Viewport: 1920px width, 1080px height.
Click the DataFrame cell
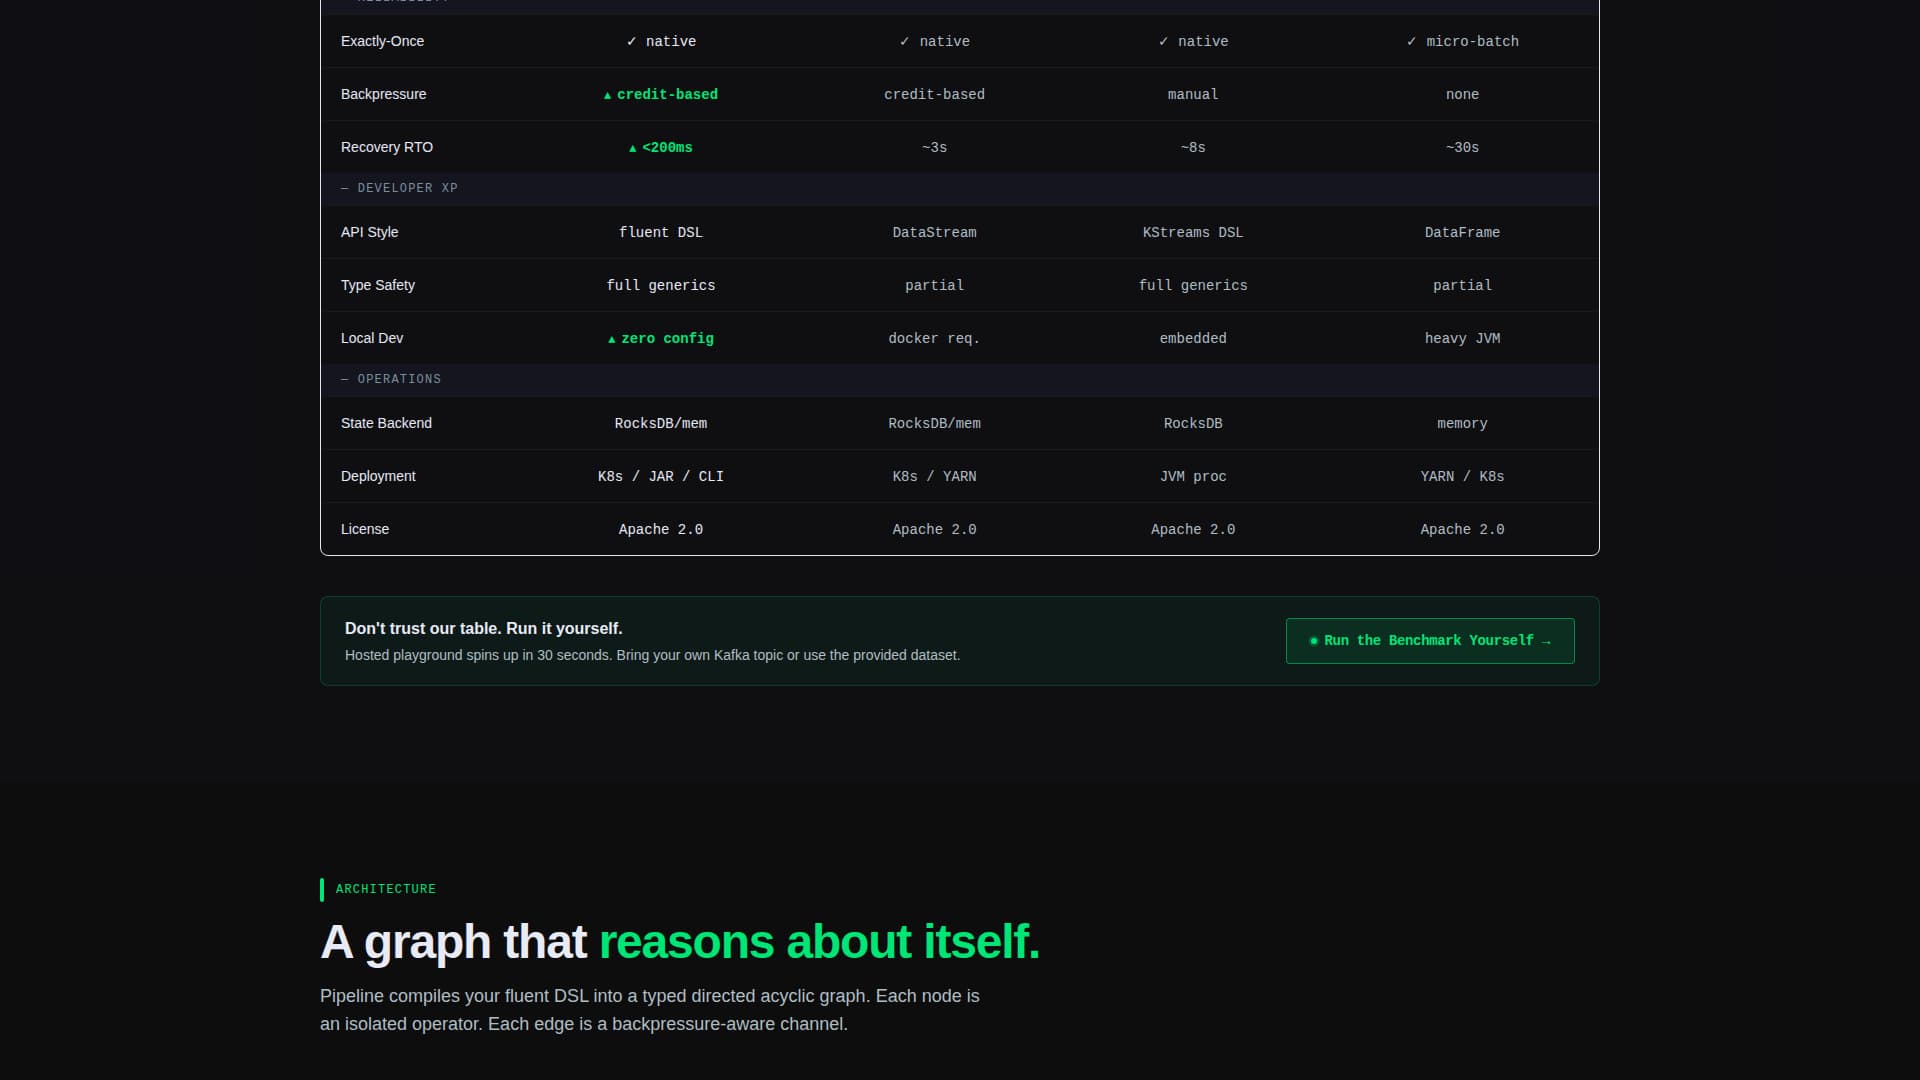(x=1462, y=232)
